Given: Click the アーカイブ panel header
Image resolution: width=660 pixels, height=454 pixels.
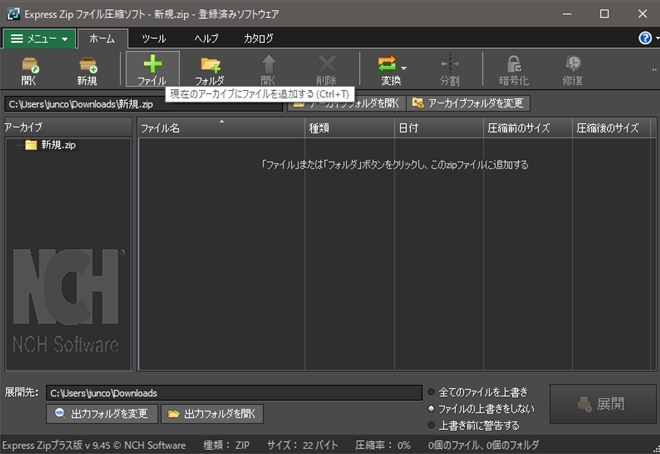Looking at the screenshot, I should [68, 127].
